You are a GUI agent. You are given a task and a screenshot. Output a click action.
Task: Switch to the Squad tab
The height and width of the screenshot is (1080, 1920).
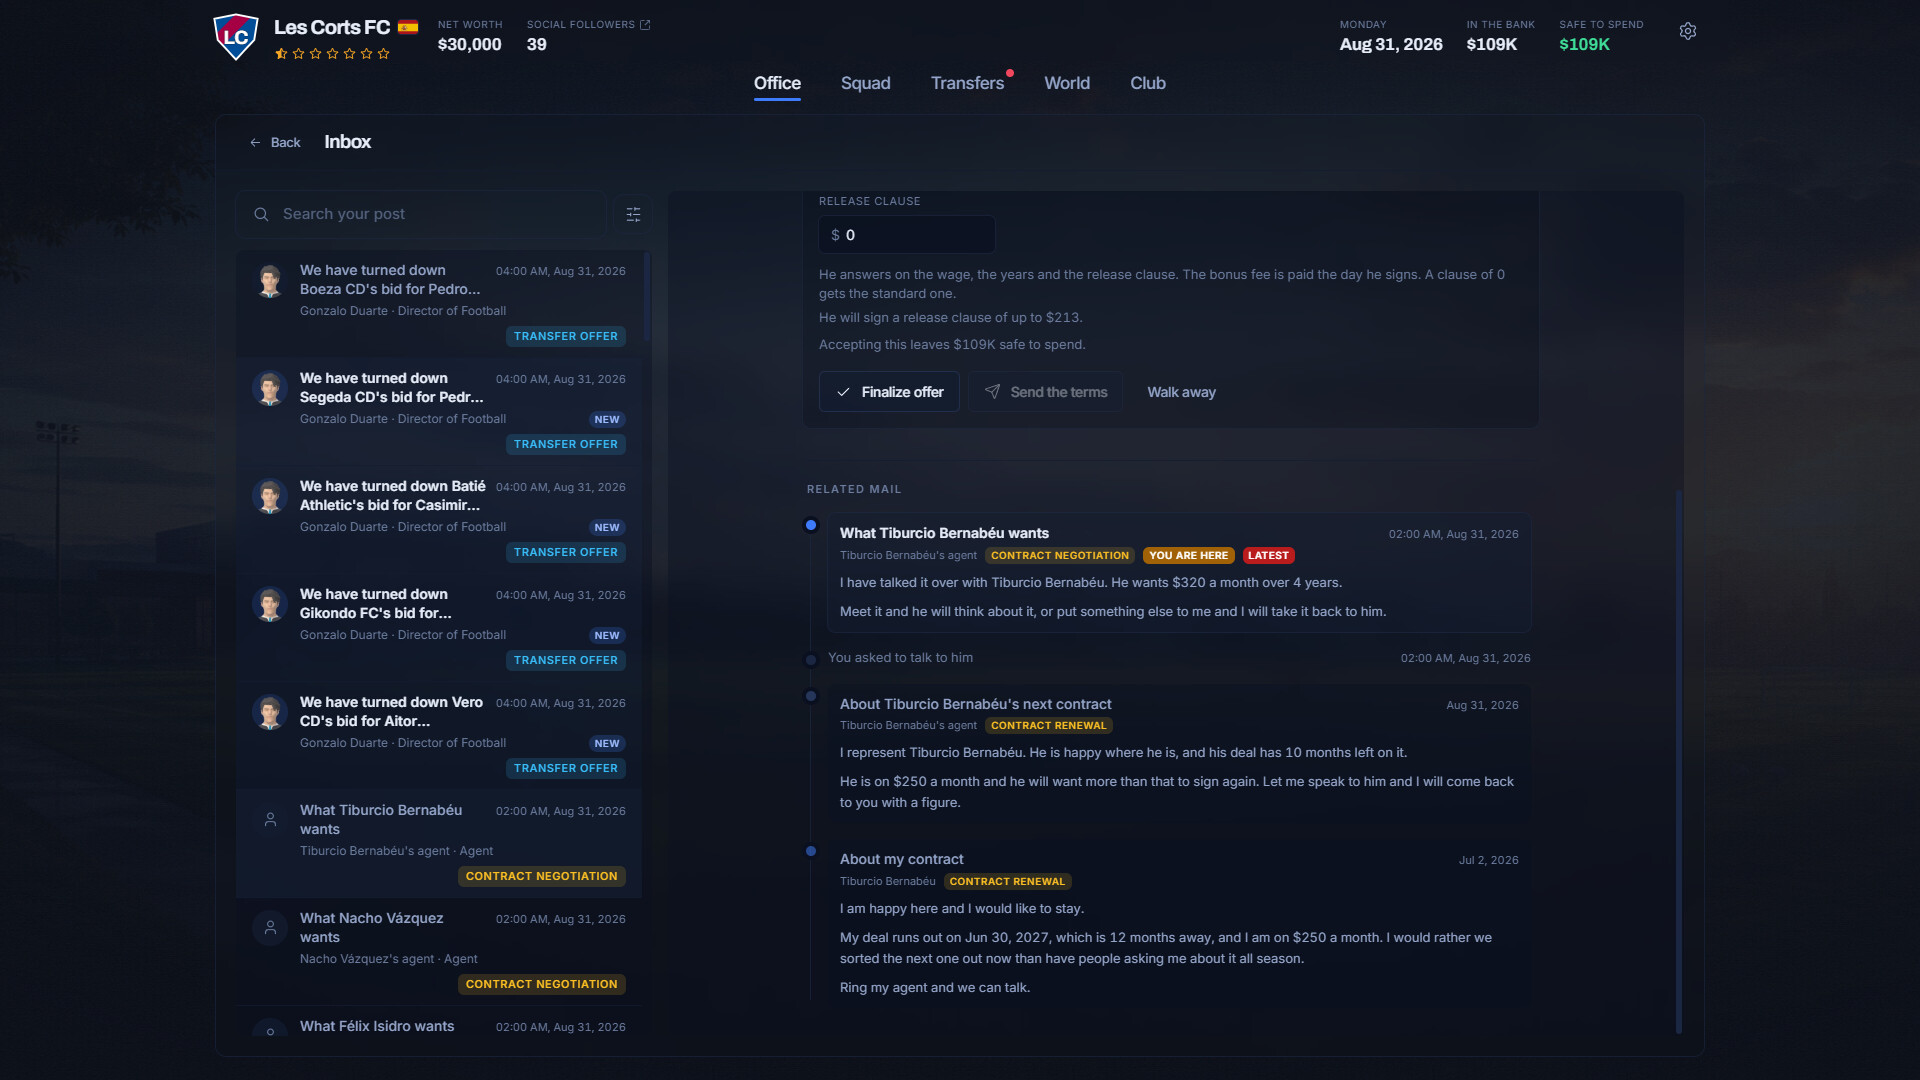click(x=865, y=83)
